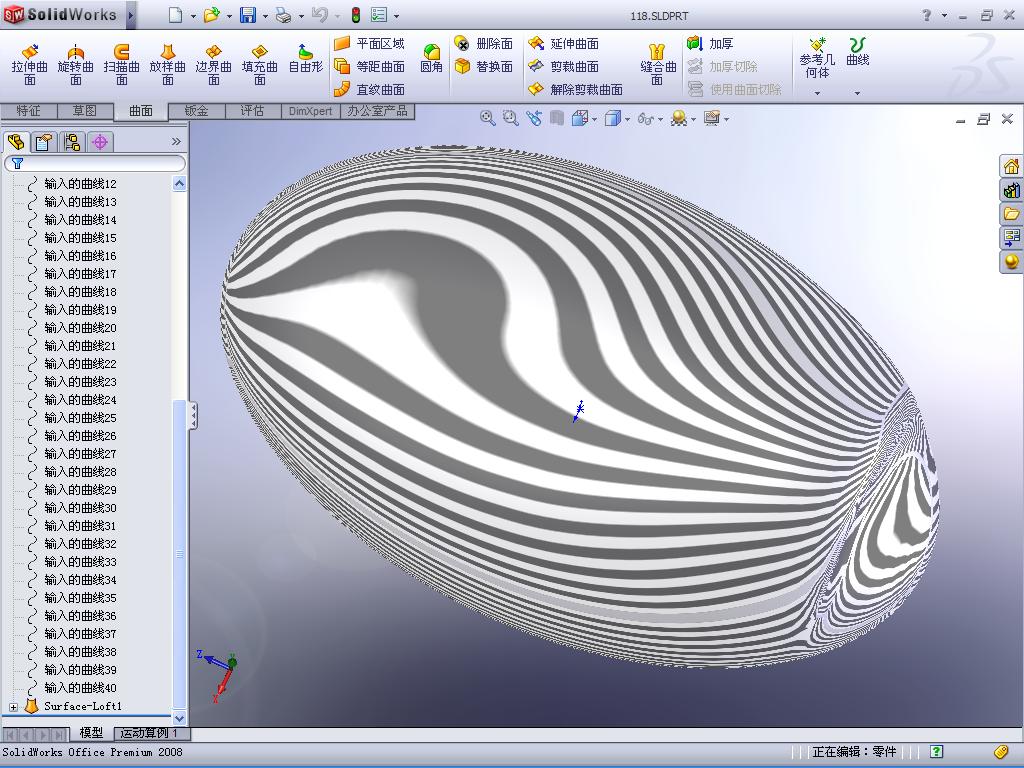Open the 曲线 curves tool
The width and height of the screenshot is (1024, 768).
[857, 52]
